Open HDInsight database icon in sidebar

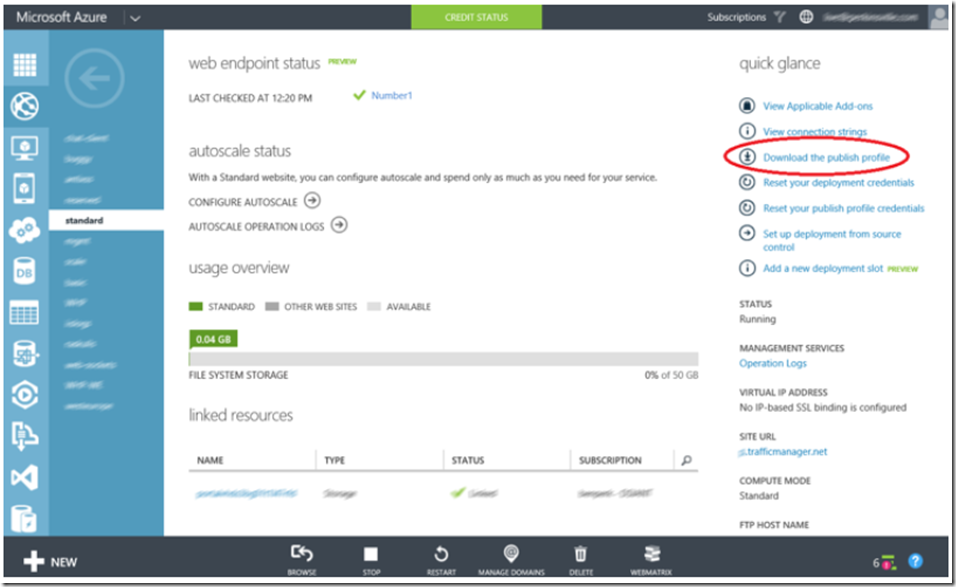coord(24,354)
